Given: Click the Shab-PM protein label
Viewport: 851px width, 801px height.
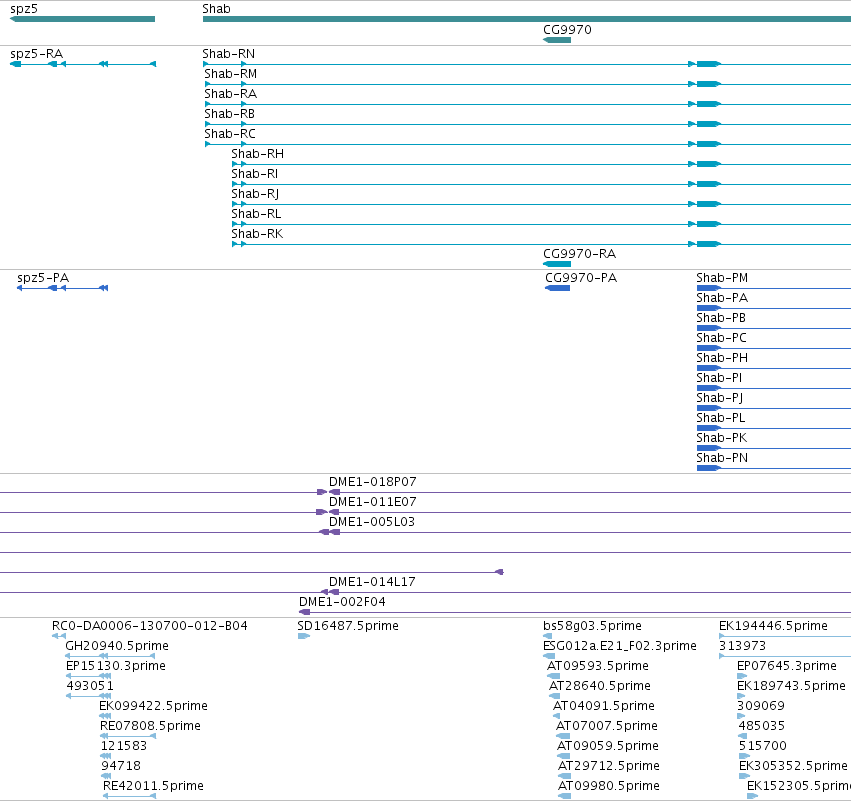Looking at the screenshot, I should pos(722,278).
